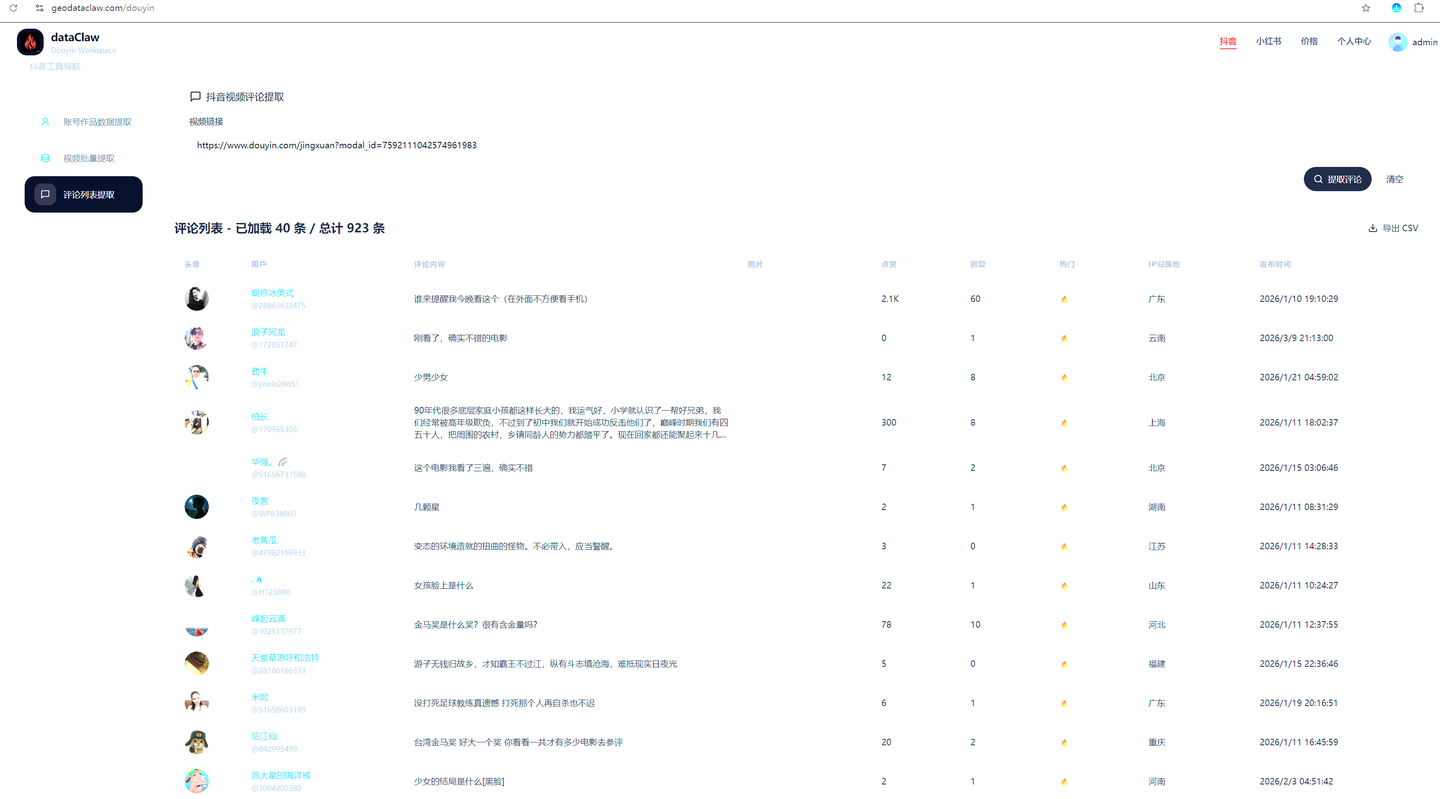This screenshot has width=1440, height=799.
Task: Click the dataClaw flame logo
Action: [30, 42]
